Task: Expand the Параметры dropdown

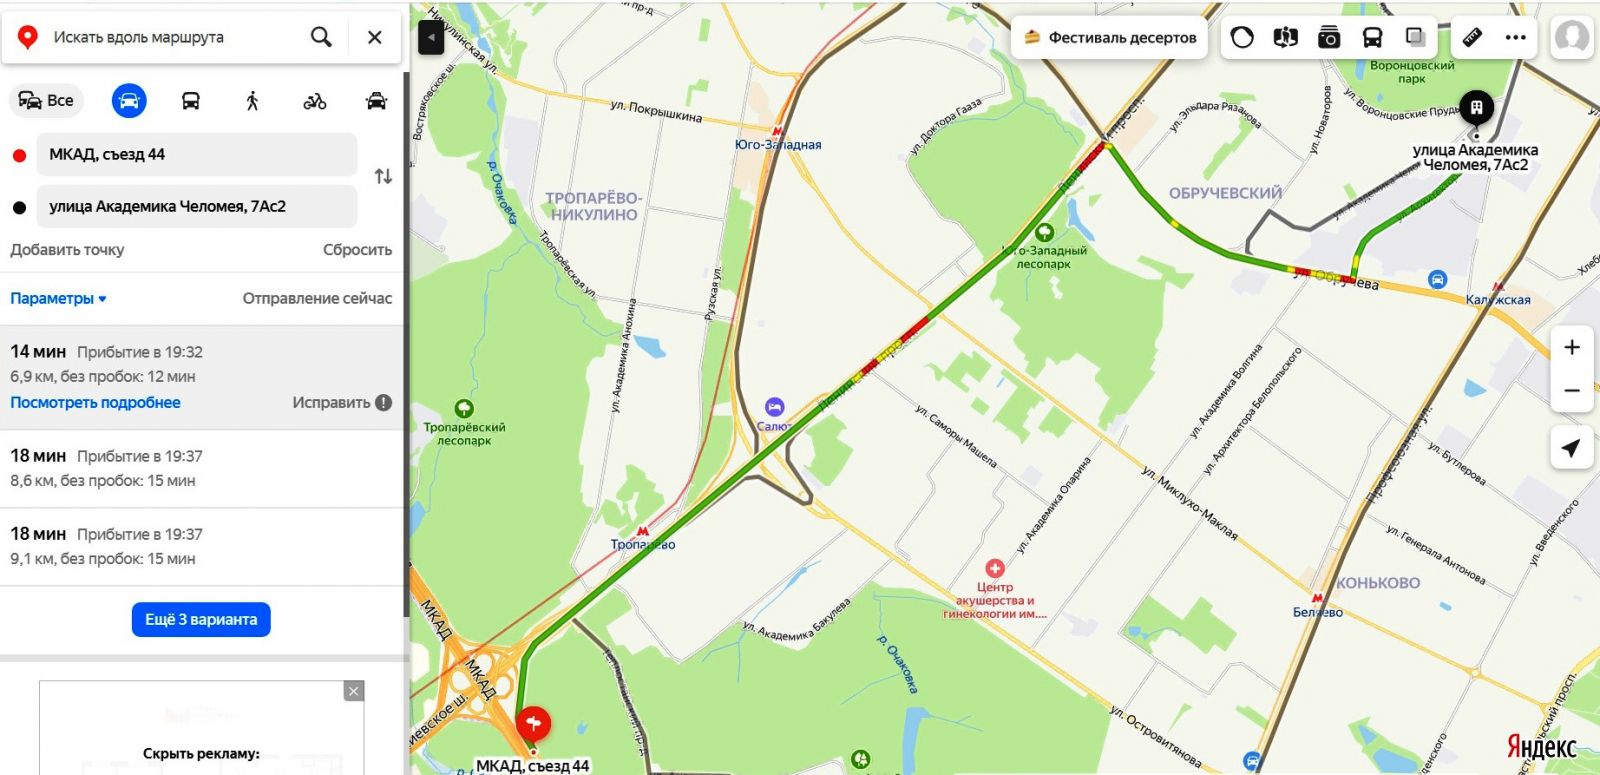Action: [x=58, y=298]
